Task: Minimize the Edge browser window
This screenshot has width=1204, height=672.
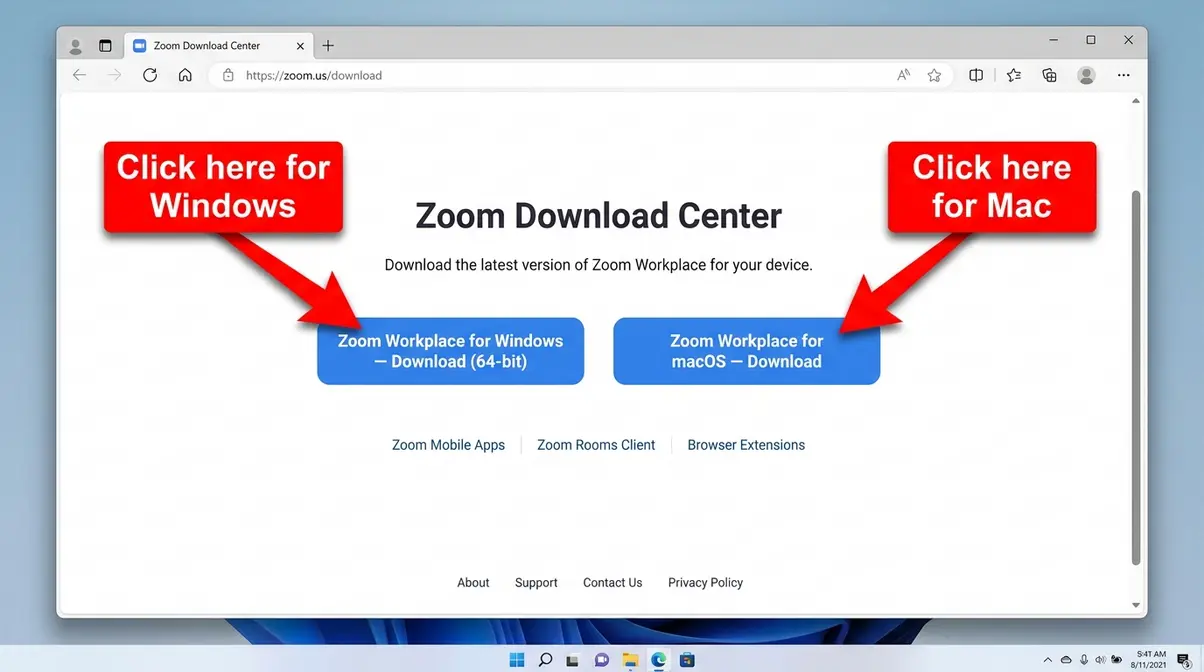Action: pyautogui.click(x=1054, y=40)
